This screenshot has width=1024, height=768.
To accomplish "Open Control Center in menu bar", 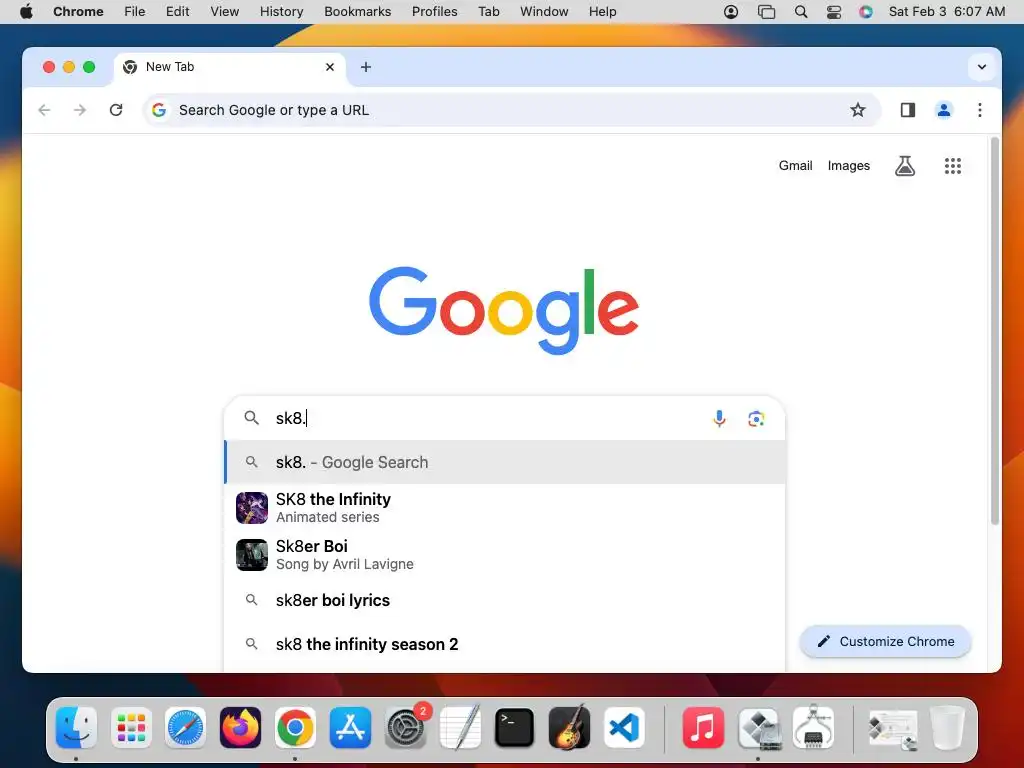I will [x=834, y=12].
